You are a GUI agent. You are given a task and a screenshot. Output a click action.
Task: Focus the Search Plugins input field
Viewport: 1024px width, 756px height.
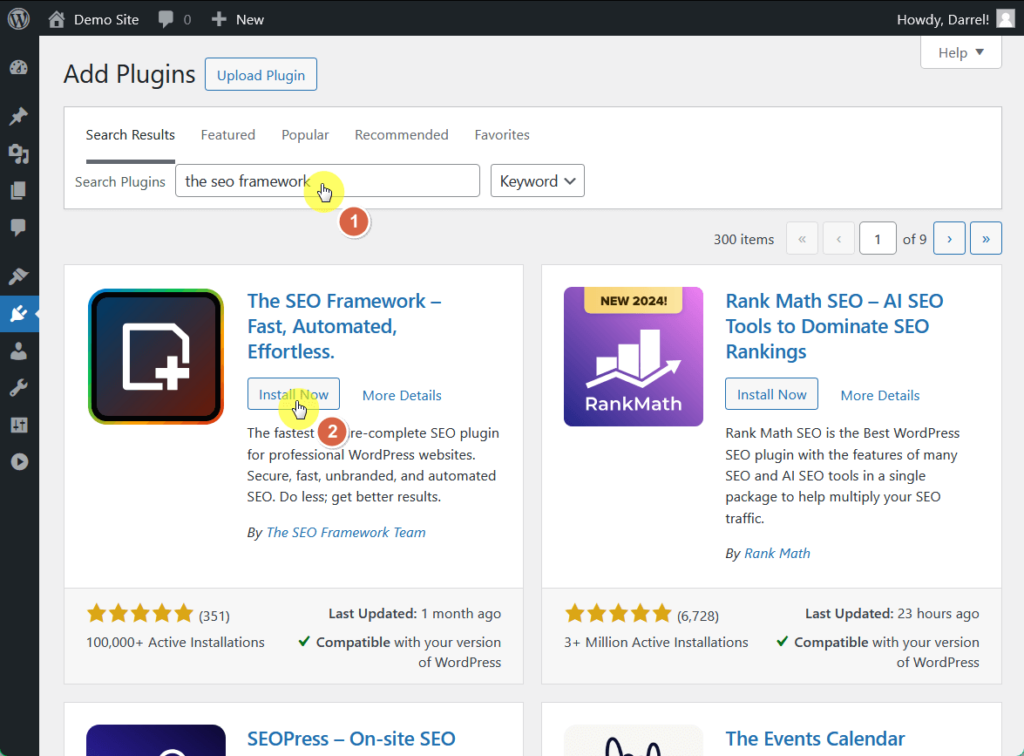tap(327, 181)
